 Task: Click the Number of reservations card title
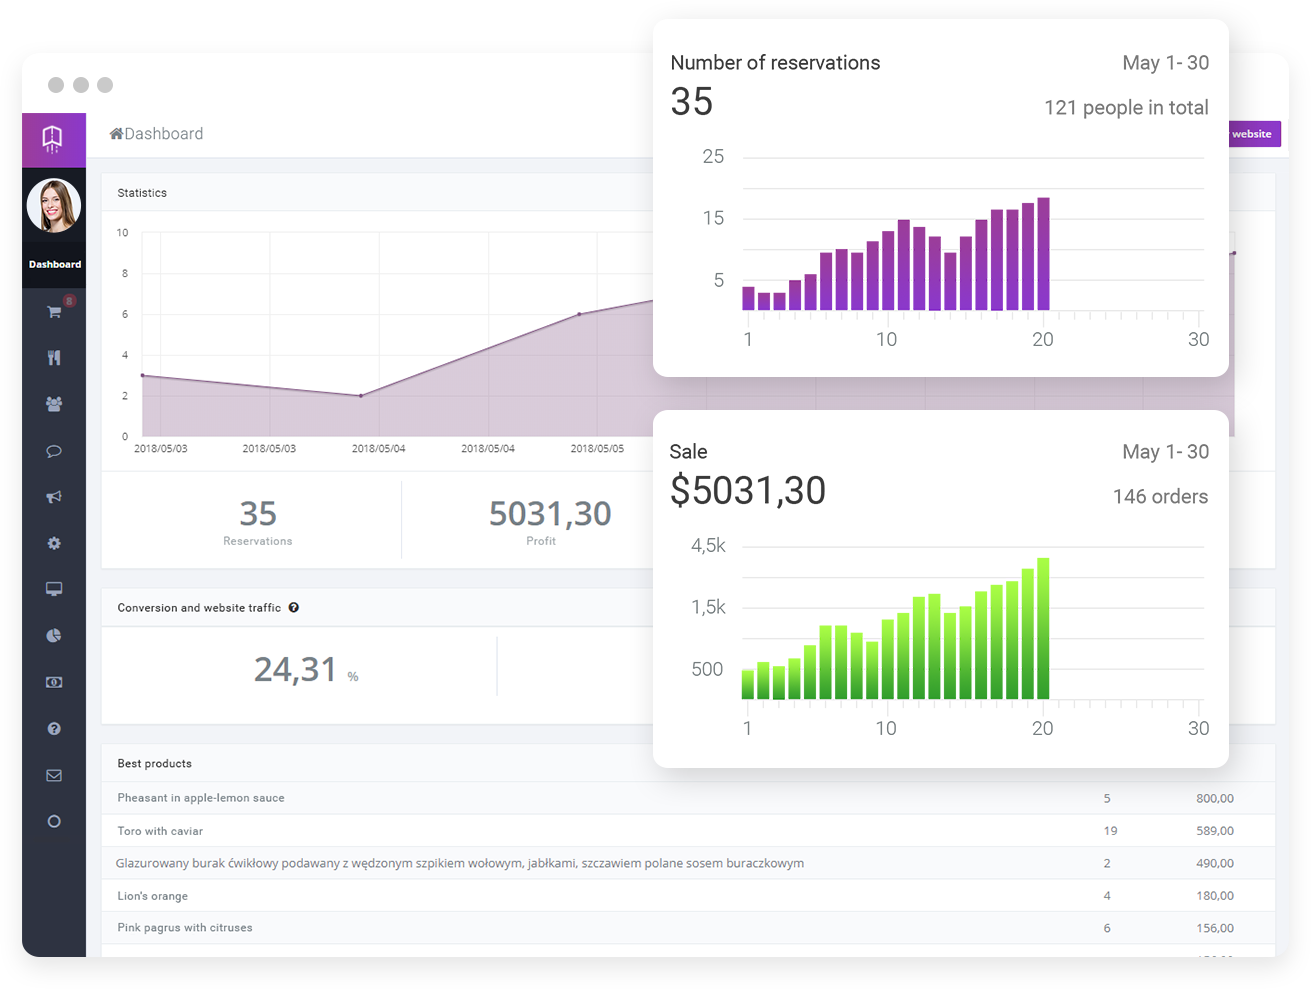[x=775, y=63]
